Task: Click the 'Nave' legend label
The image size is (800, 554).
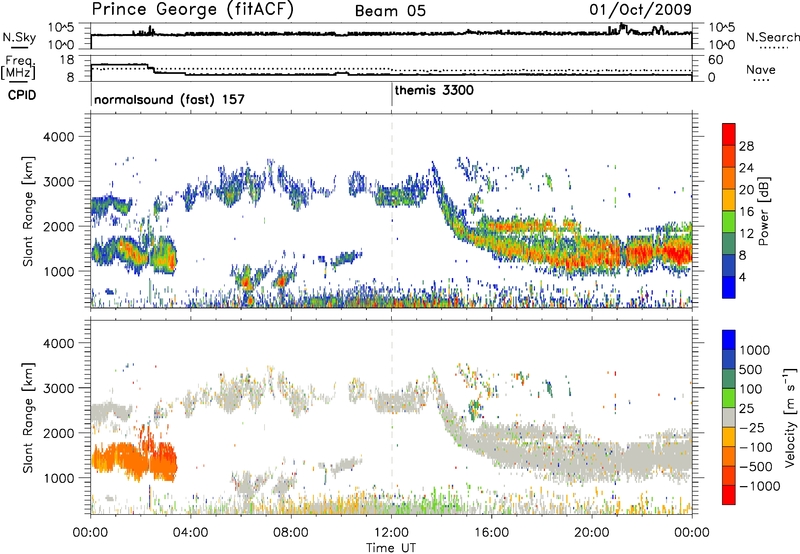Action: coord(761,69)
